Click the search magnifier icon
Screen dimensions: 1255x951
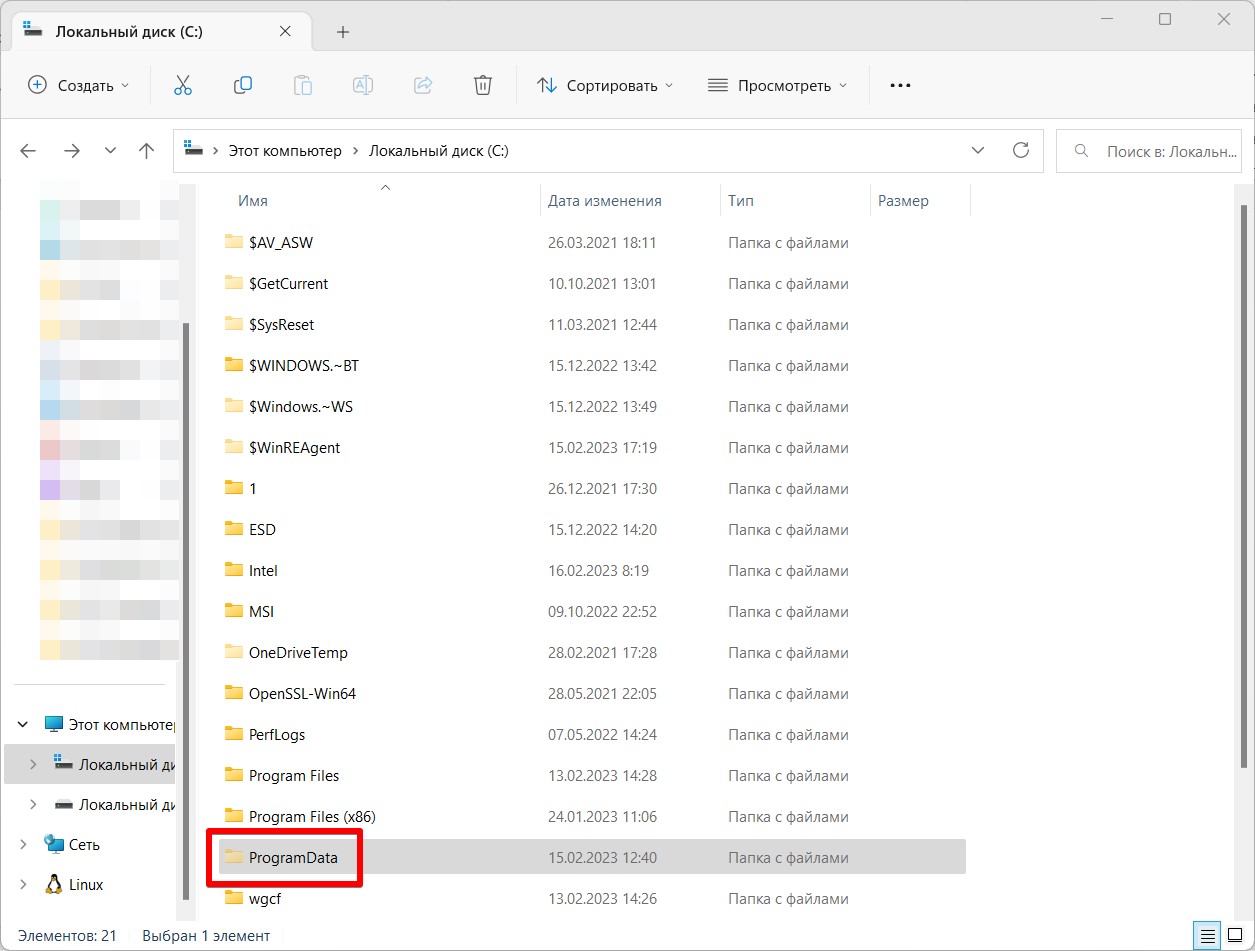(1080, 151)
